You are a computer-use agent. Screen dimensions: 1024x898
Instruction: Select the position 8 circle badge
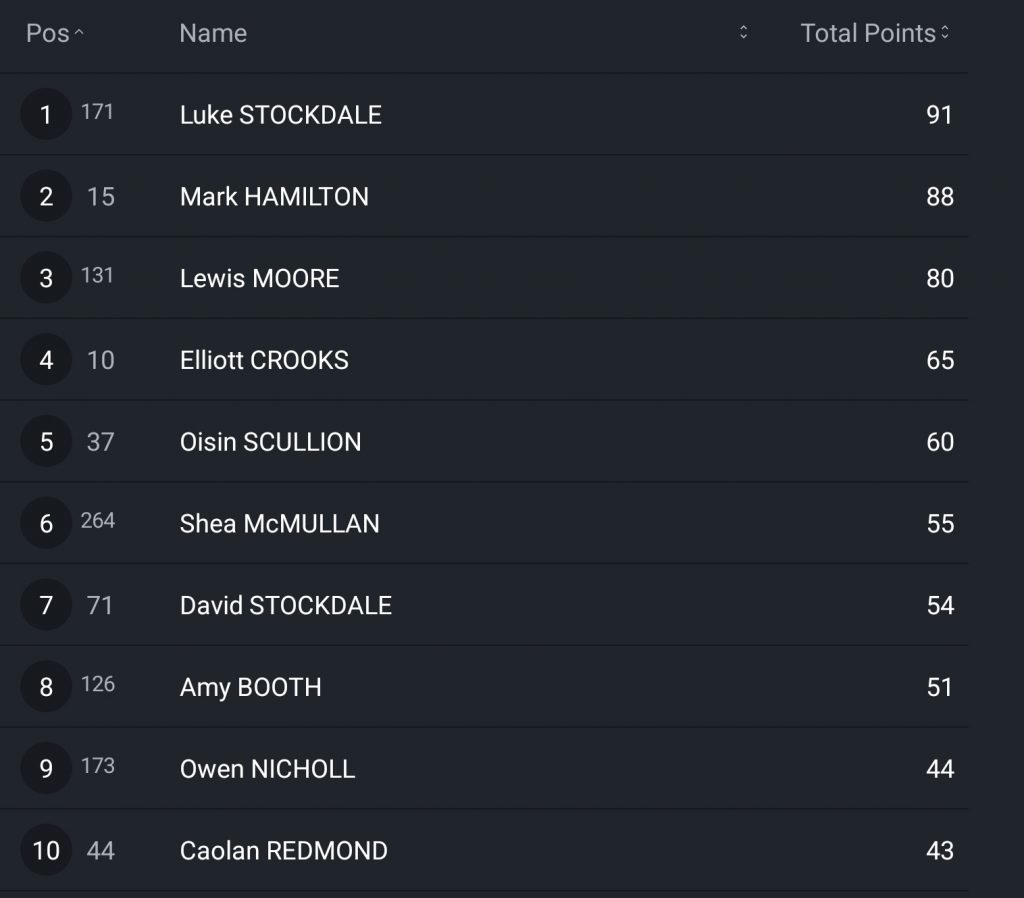(x=46, y=688)
